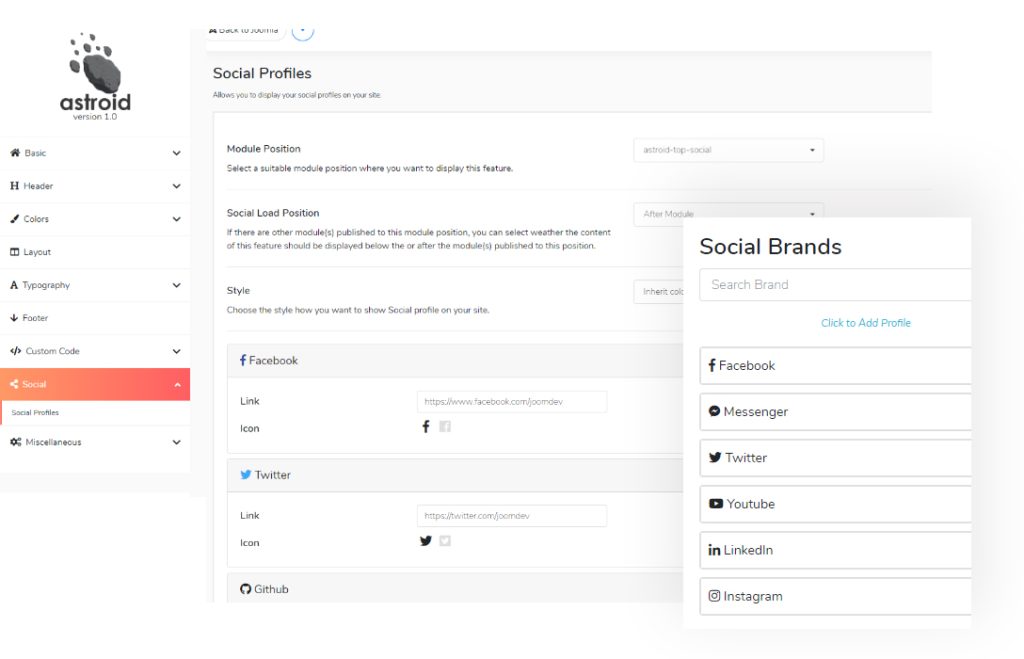Click the Social share icon in sidebar
Image resolution: width=1024 pixels, height=659 pixels.
click(x=14, y=384)
